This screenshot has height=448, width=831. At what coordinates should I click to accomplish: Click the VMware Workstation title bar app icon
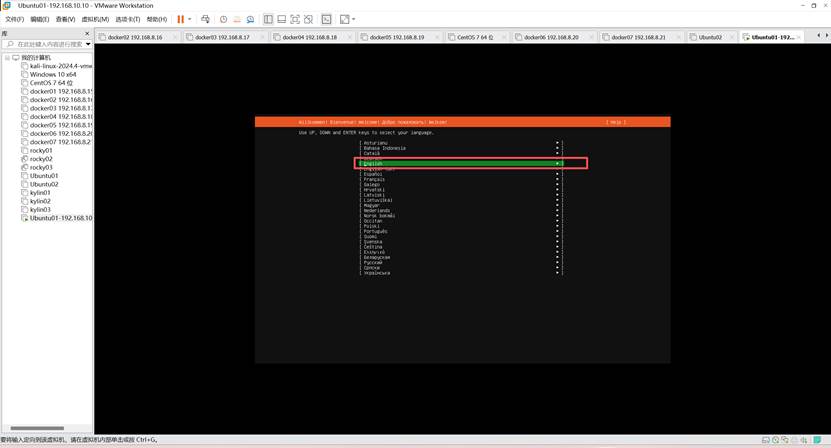coord(7,5)
